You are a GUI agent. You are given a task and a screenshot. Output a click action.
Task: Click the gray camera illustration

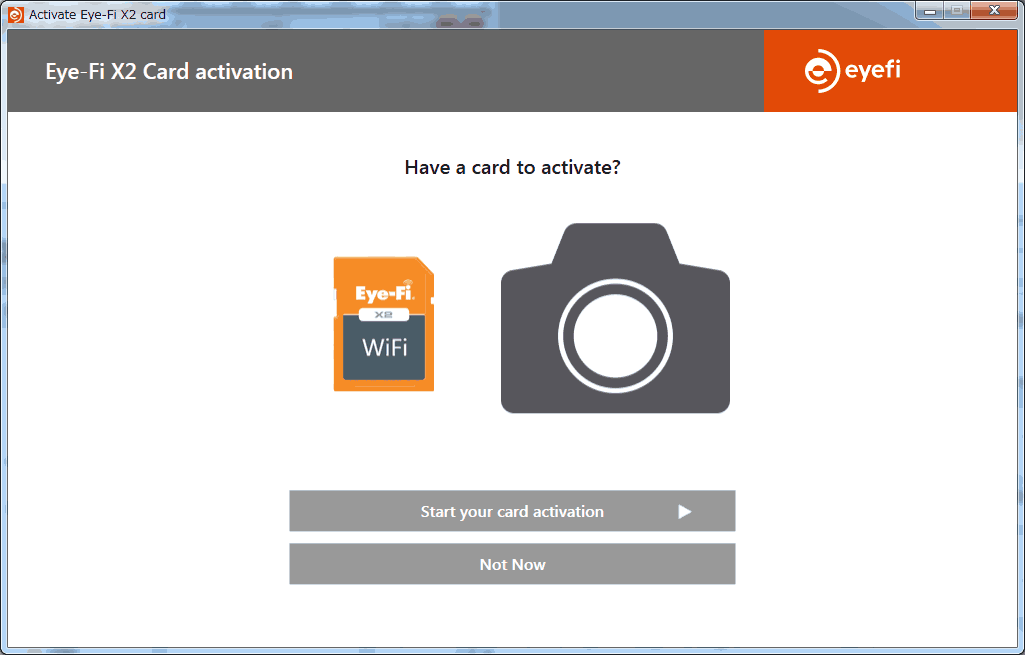click(x=615, y=318)
